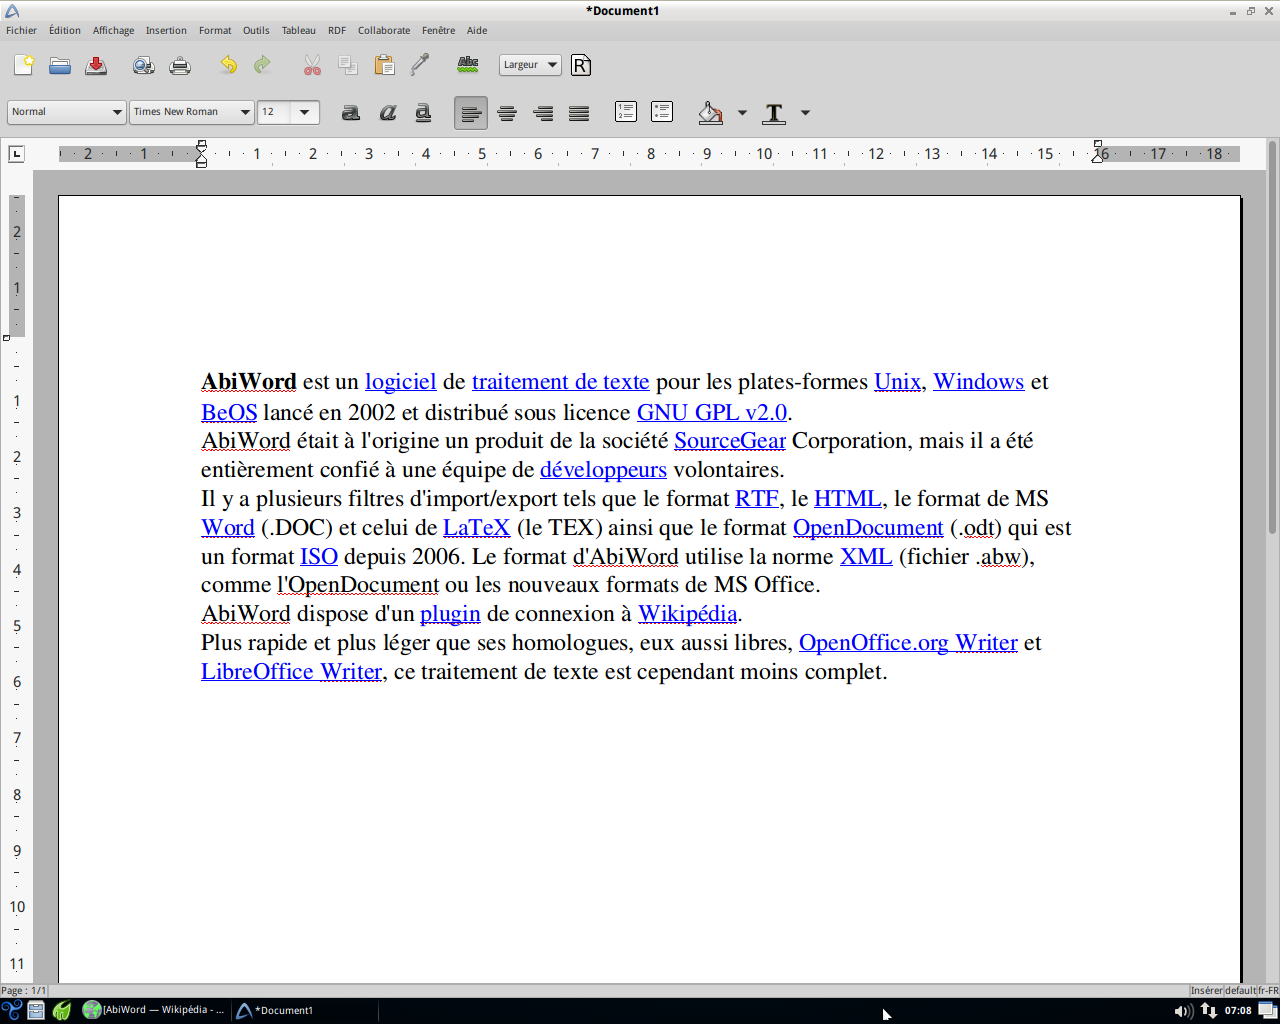
Task: Expand the font color dropdown arrow
Action: point(805,113)
